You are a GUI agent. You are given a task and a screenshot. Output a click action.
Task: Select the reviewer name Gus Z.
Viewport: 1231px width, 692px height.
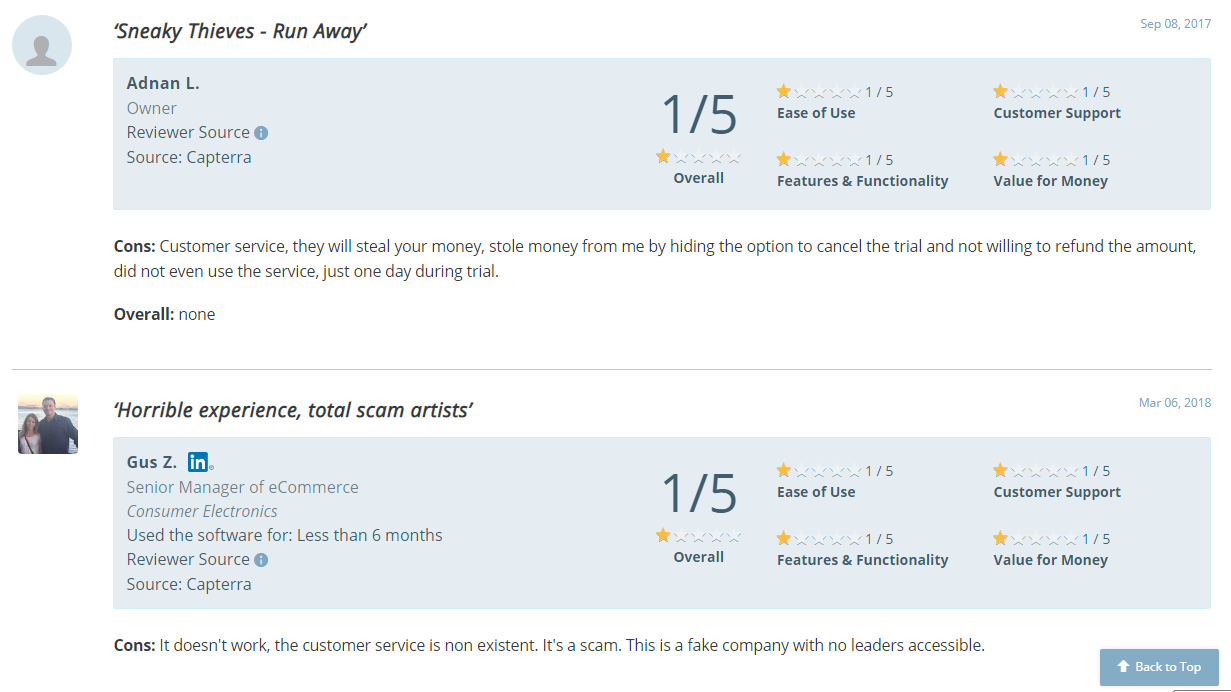152,462
